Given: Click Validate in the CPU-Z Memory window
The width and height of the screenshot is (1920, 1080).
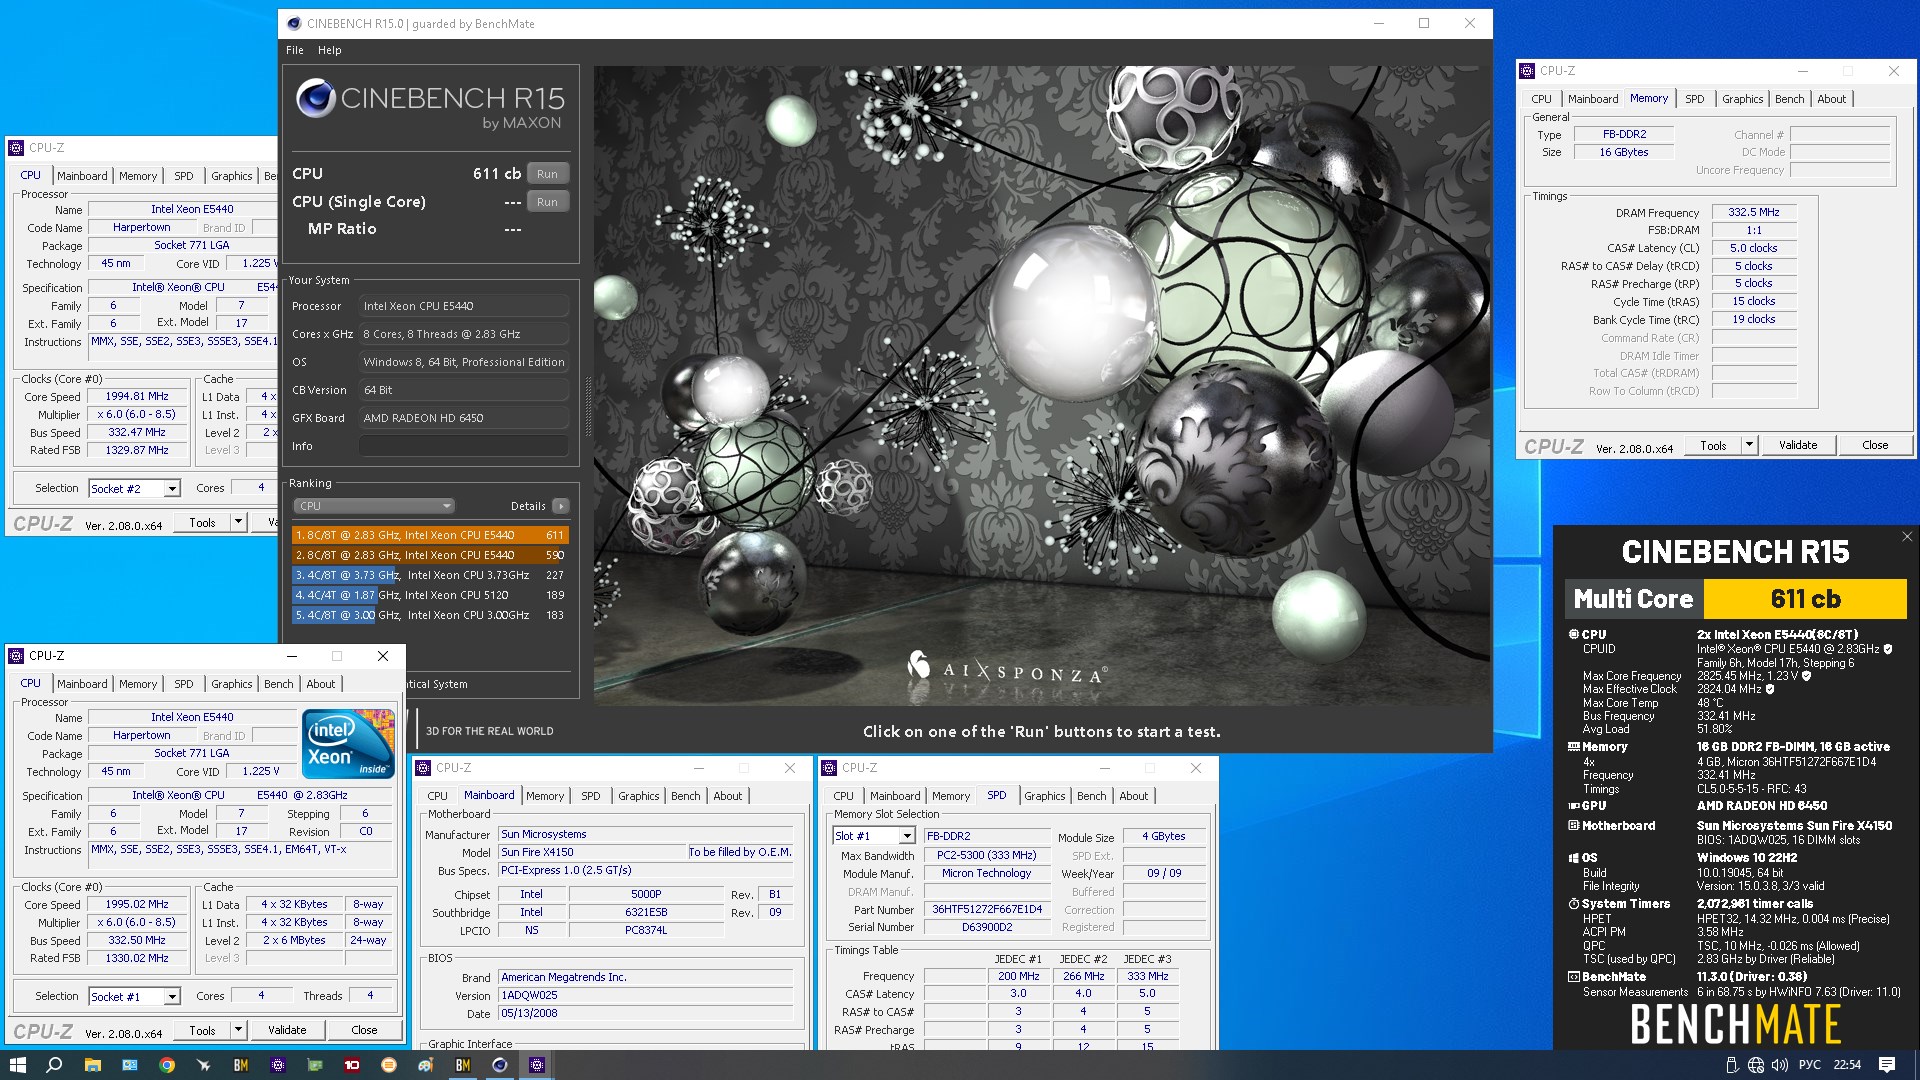Looking at the screenshot, I should 1798,445.
